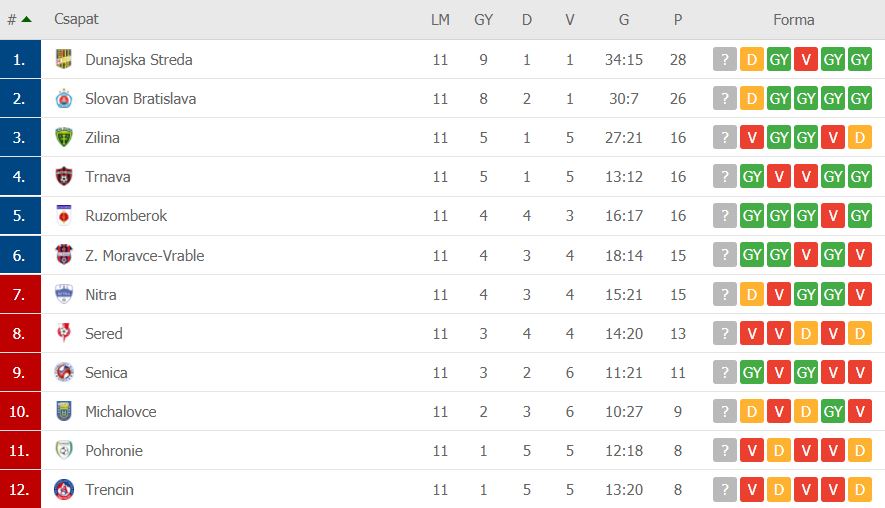Click the Slovan Bratislava club logo
The height and width of the screenshot is (508, 885).
point(64,99)
